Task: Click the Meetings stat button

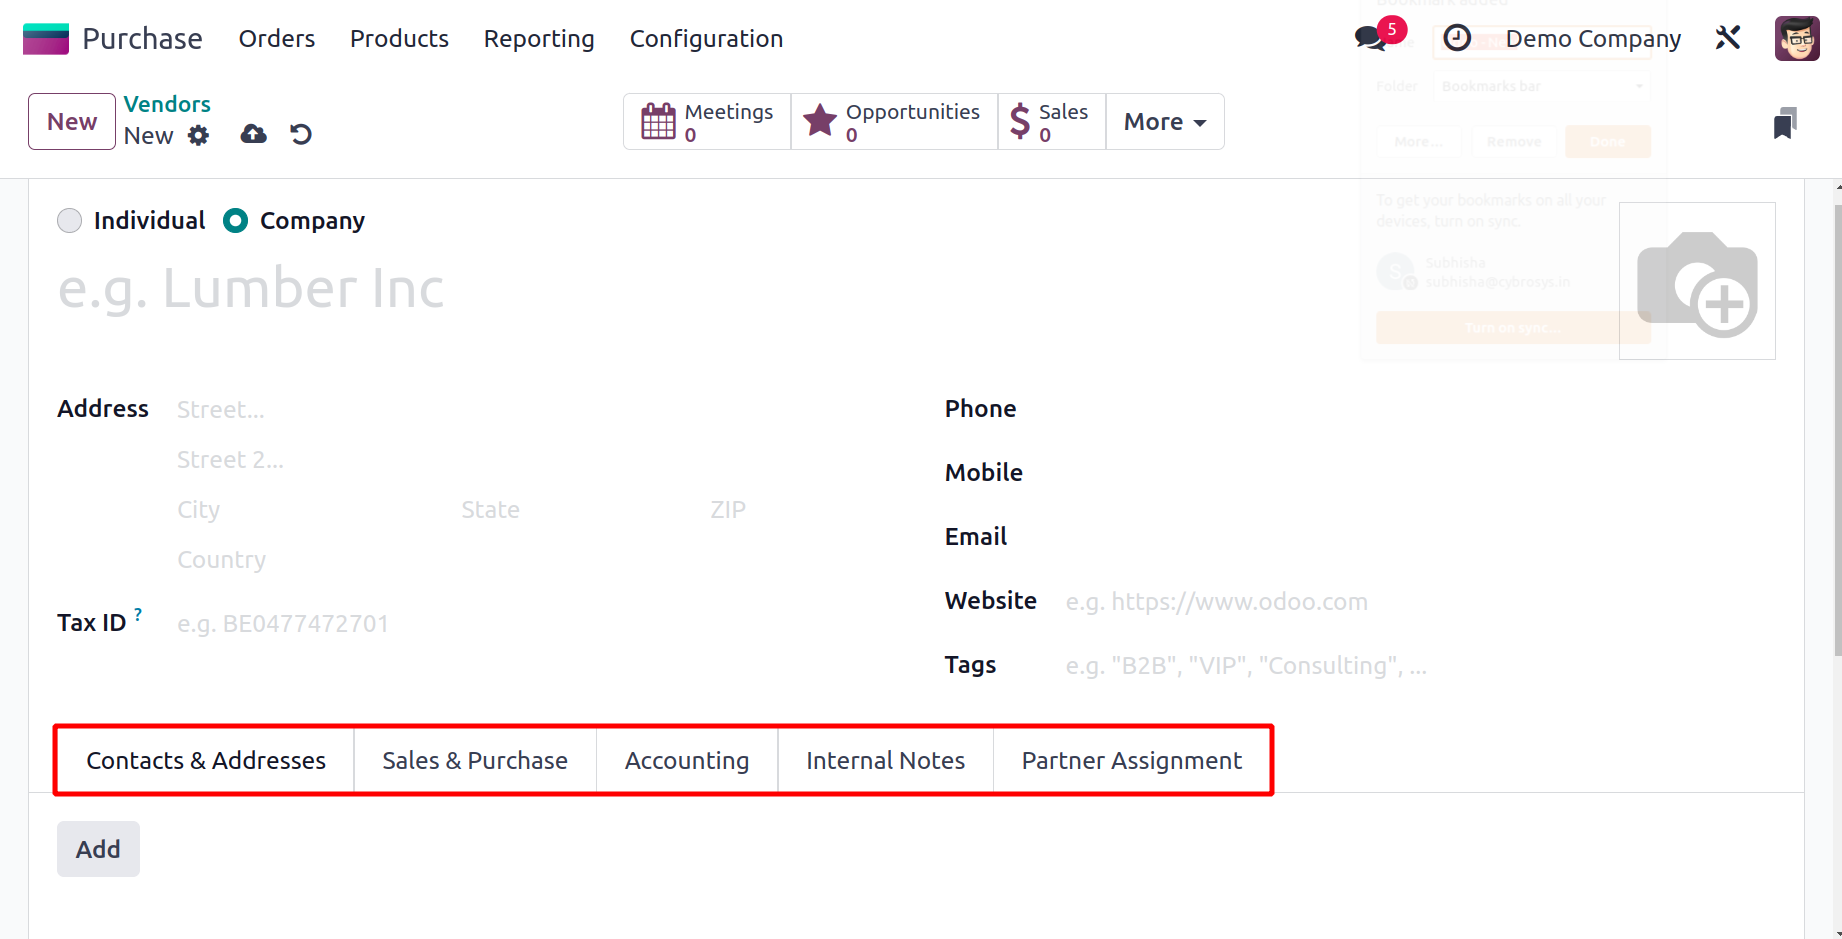Action: pyautogui.click(x=707, y=122)
